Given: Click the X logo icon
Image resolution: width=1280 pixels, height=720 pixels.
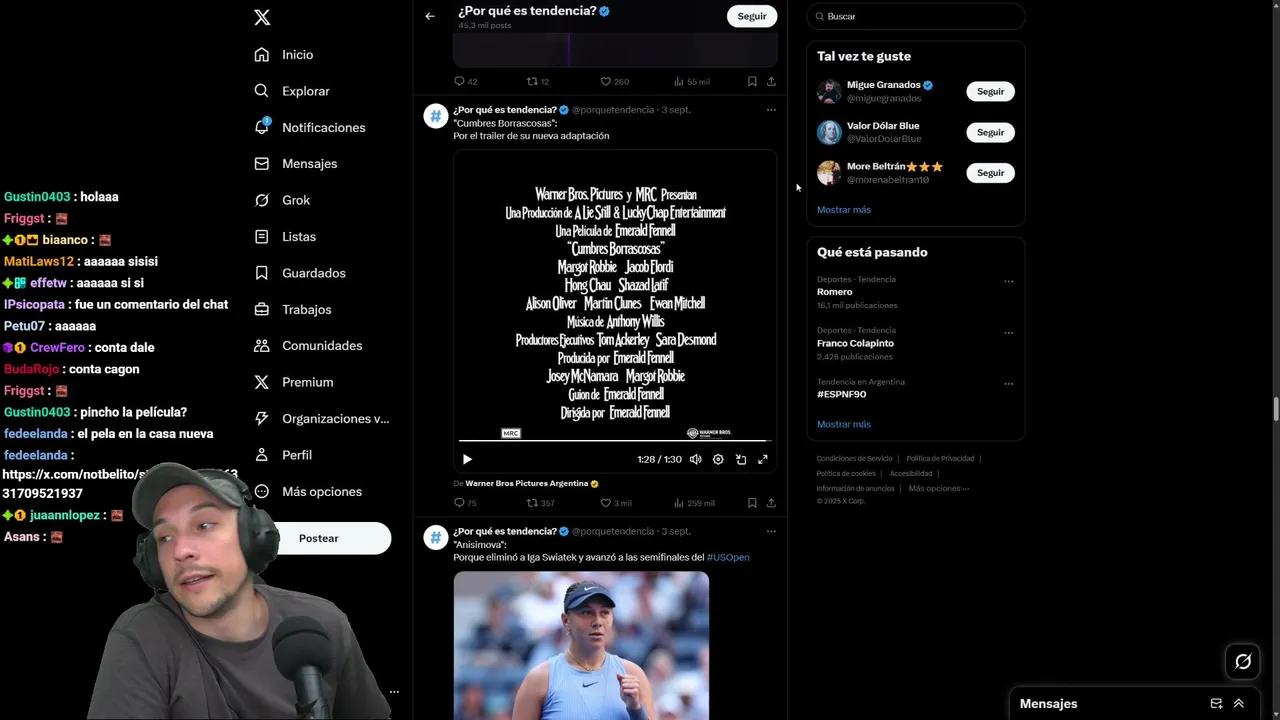Looking at the screenshot, I should click(262, 17).
